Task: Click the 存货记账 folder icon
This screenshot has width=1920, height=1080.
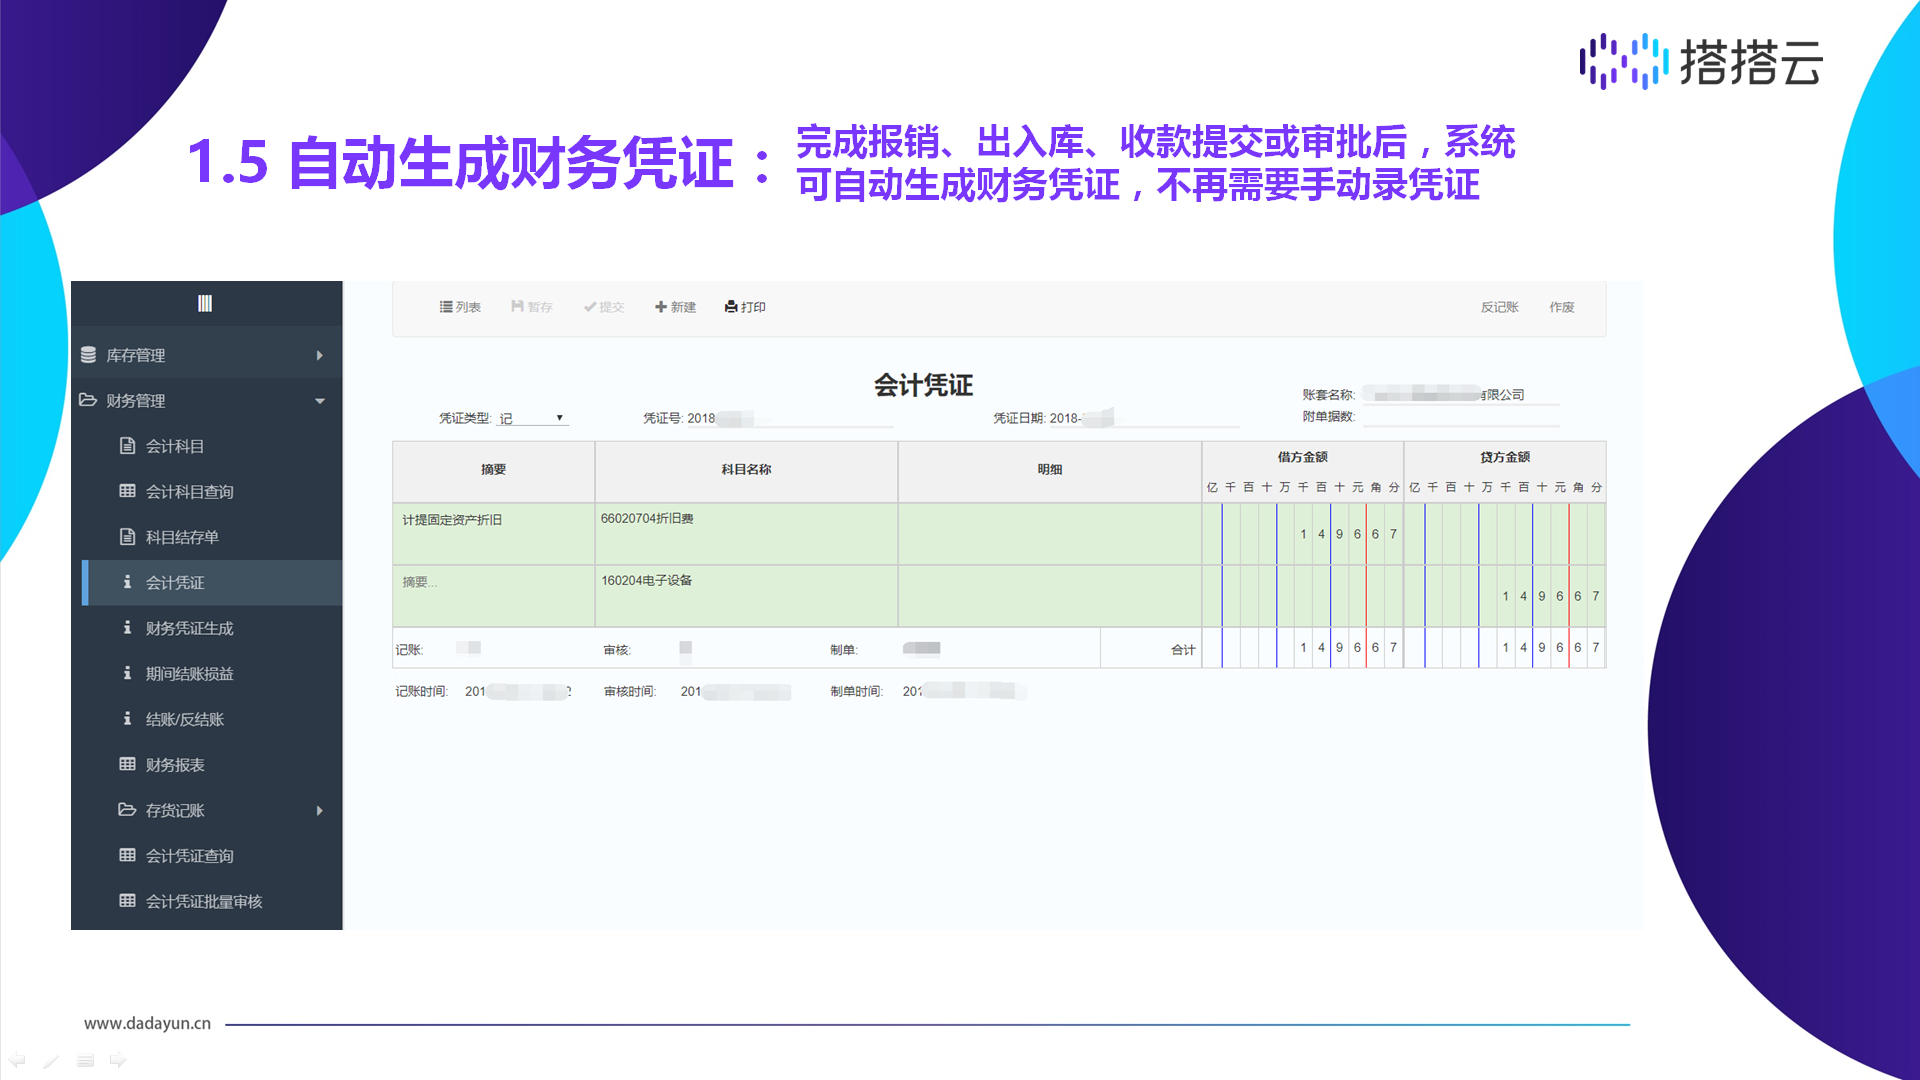Action: 127,810
